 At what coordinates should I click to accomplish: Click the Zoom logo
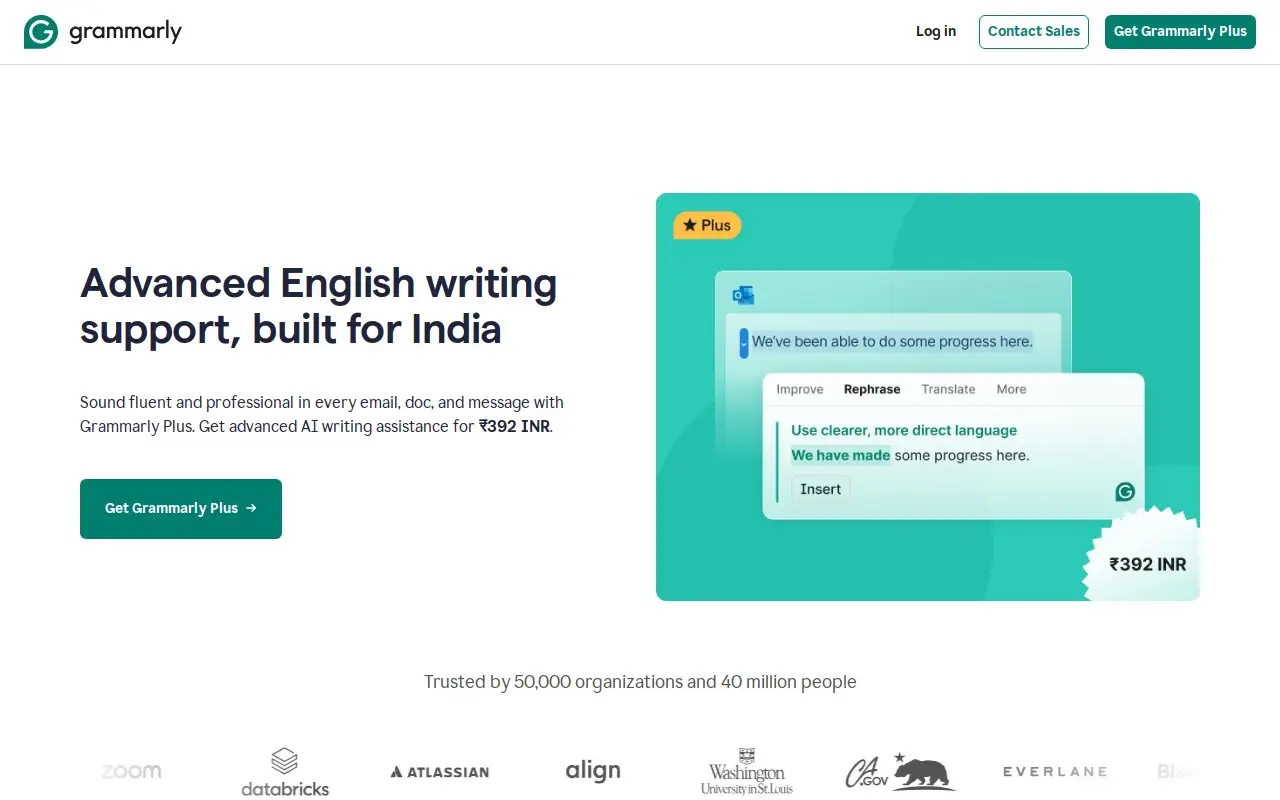(132, 771)
